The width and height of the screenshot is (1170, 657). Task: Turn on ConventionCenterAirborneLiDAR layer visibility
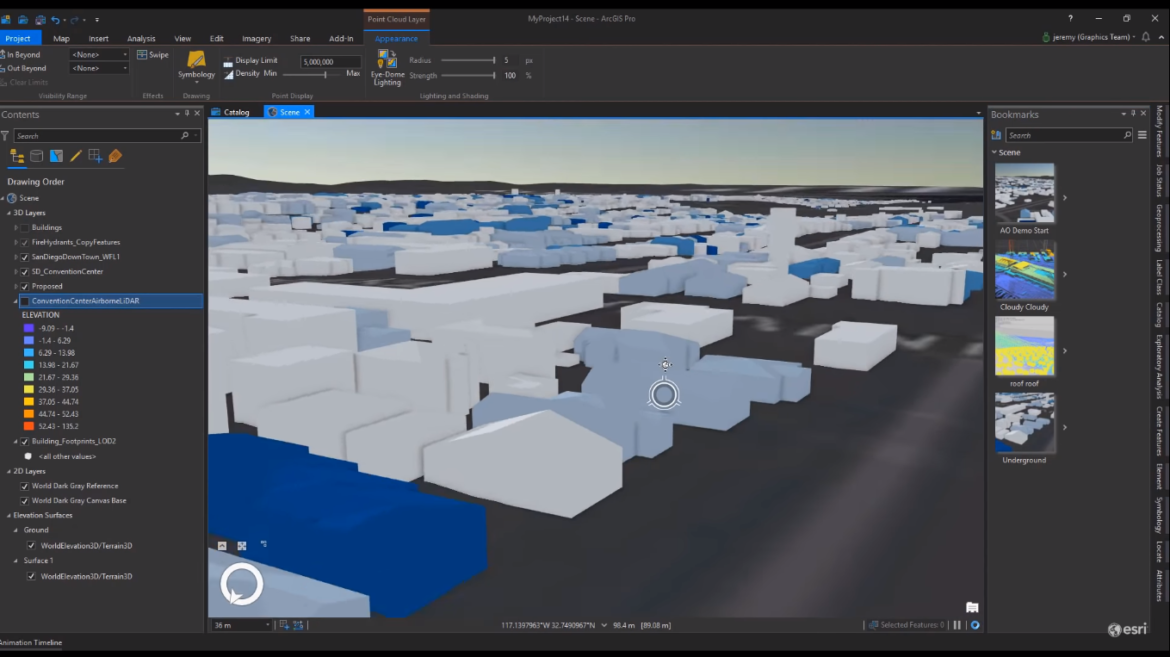pyautogui.click(x=25, y=301)
